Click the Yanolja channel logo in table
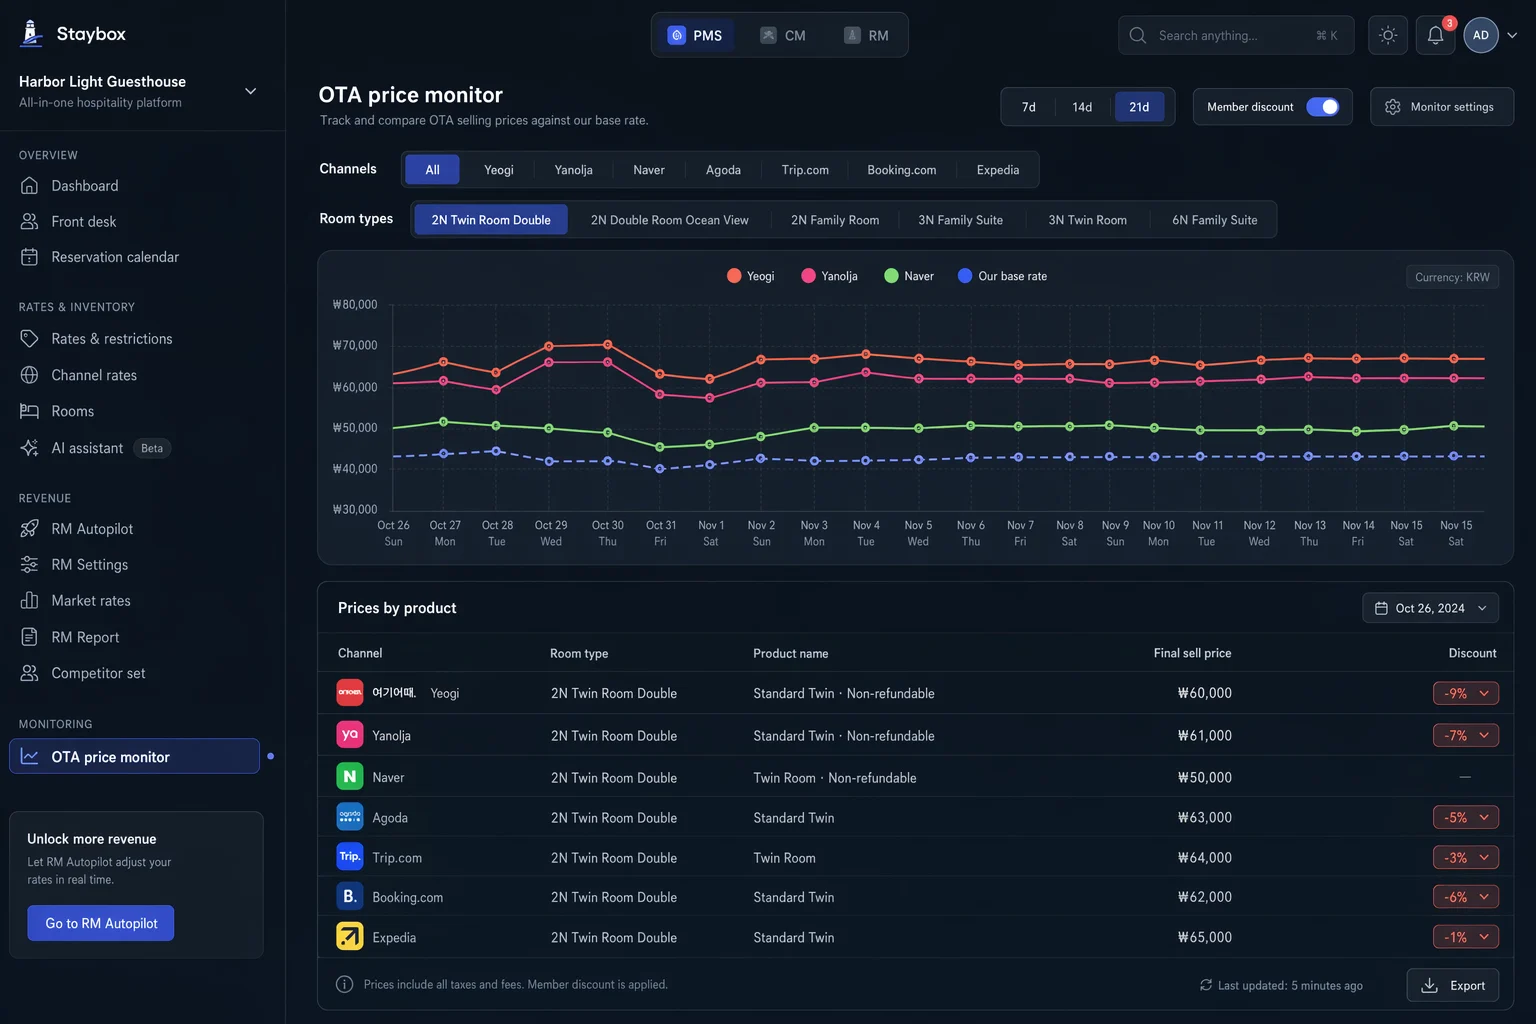 350,735
